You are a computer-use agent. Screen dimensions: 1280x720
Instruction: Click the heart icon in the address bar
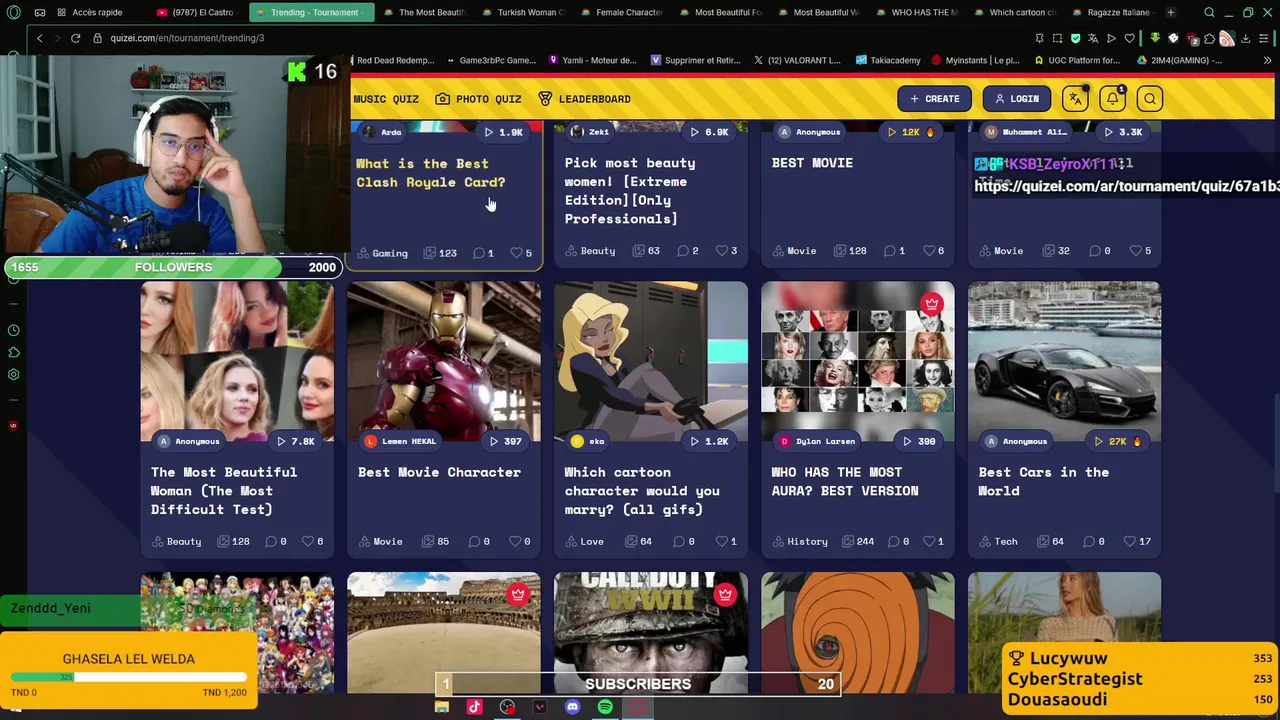click(x=1129, y=38)
